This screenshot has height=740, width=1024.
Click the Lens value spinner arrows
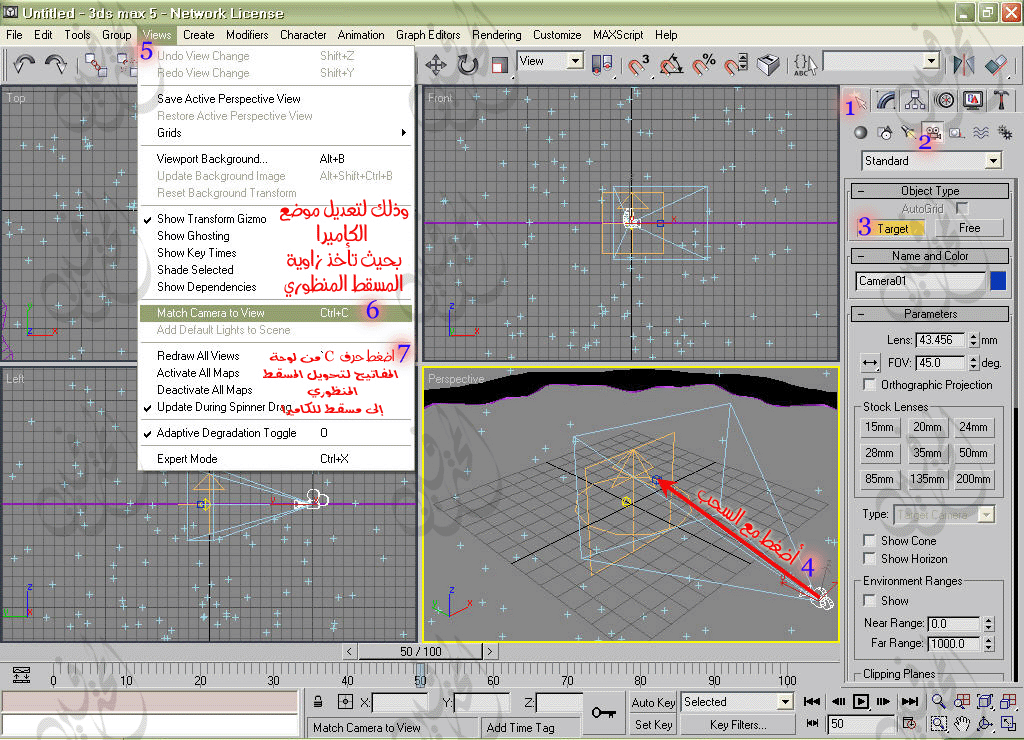point(973,340)
